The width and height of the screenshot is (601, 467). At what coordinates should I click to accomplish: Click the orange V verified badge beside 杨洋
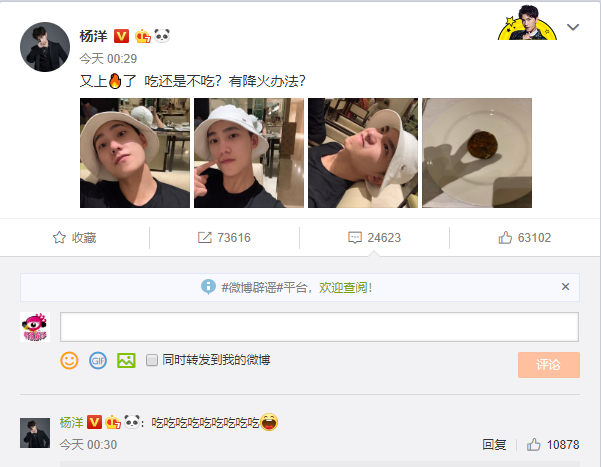coord(122,36)
